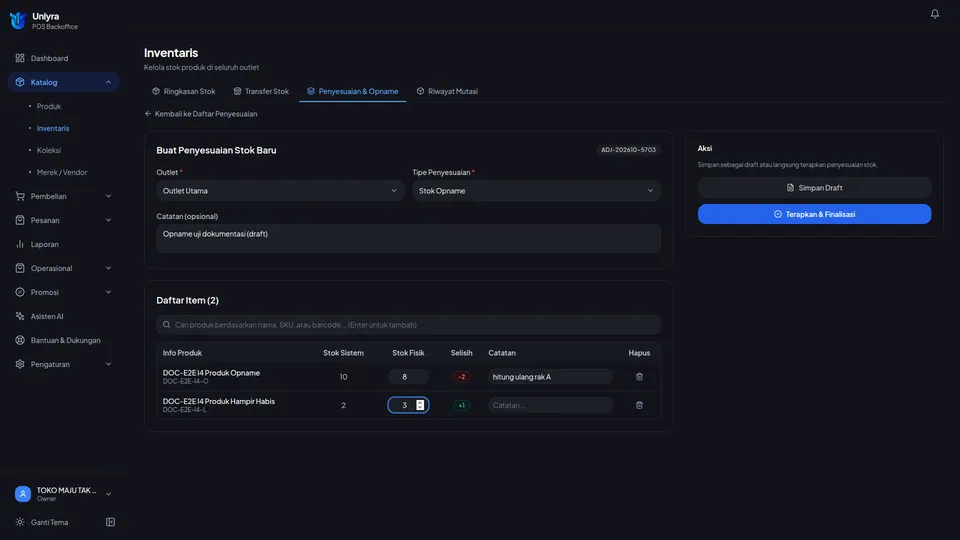
Task: Expand the Pembelian menu chevron
Action: [x=108, y=196]
